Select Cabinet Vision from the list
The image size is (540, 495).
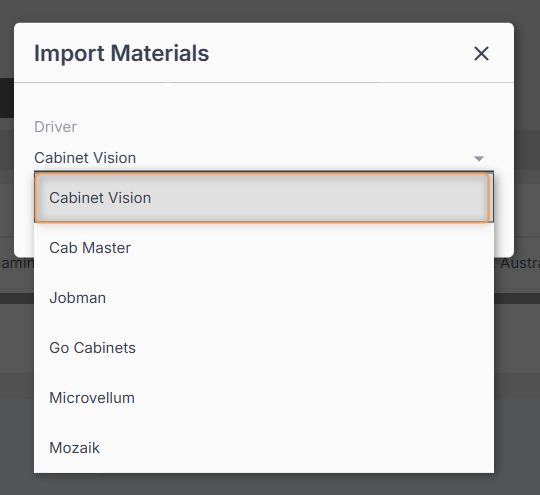click(264, 198)
